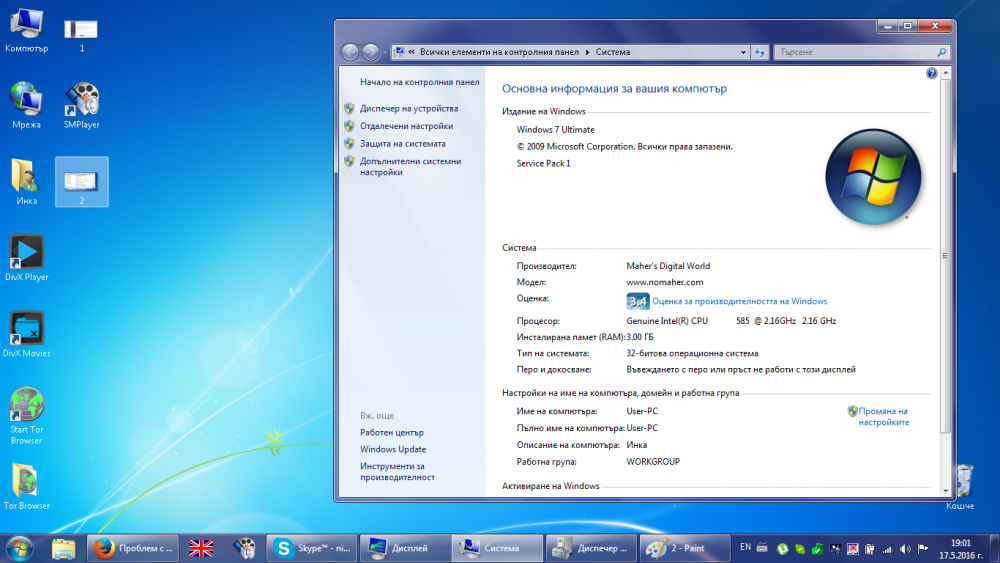The height and width of the screenshot is (563, 1000).
Task: Click the 'Система' breadcrumb in address bar
Action: point(612,52)
